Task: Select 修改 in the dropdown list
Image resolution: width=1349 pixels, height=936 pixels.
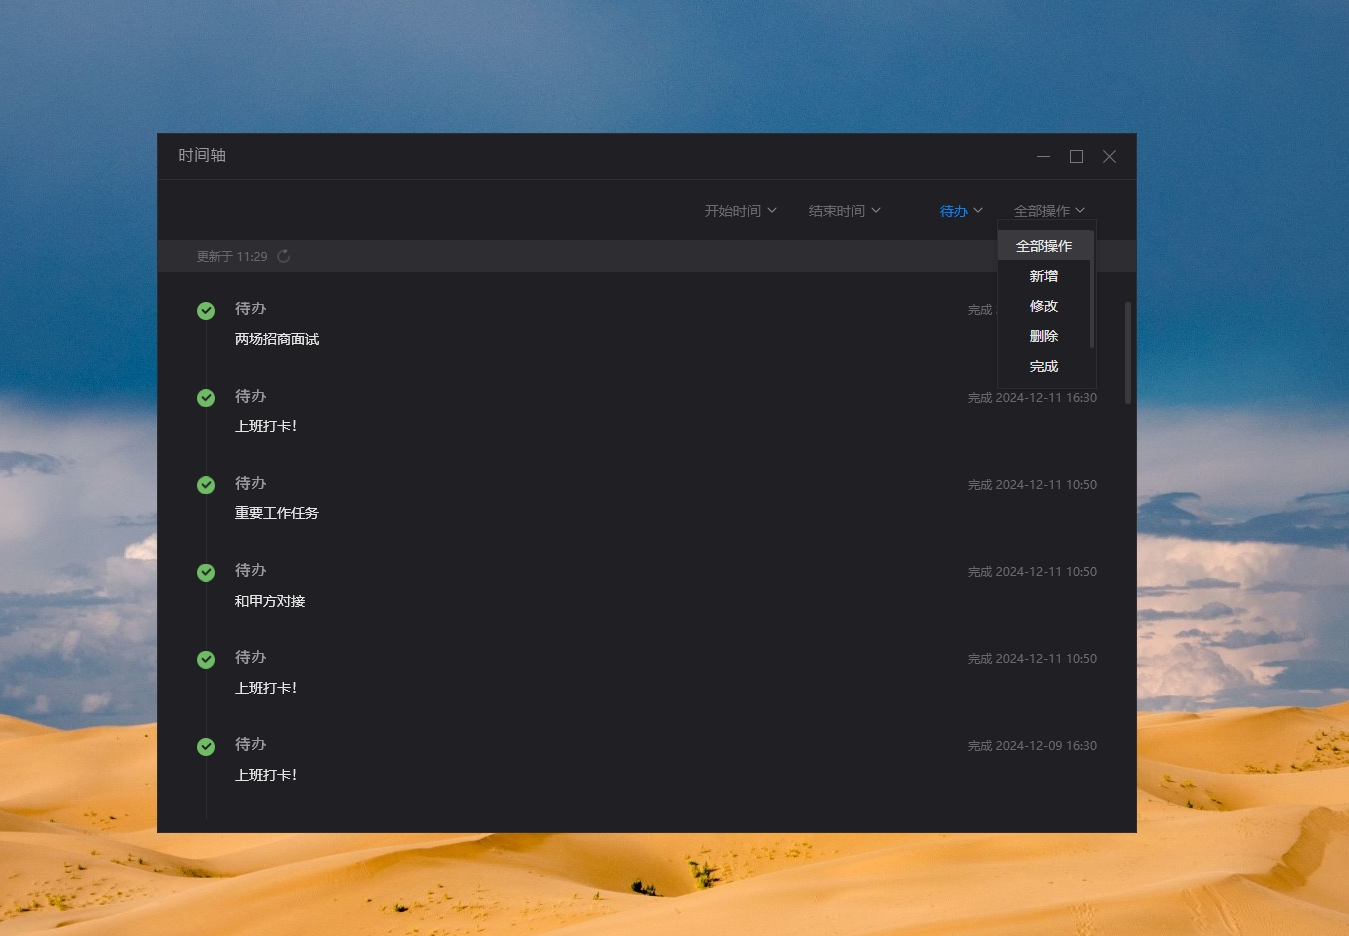Action: (1044, 306)
